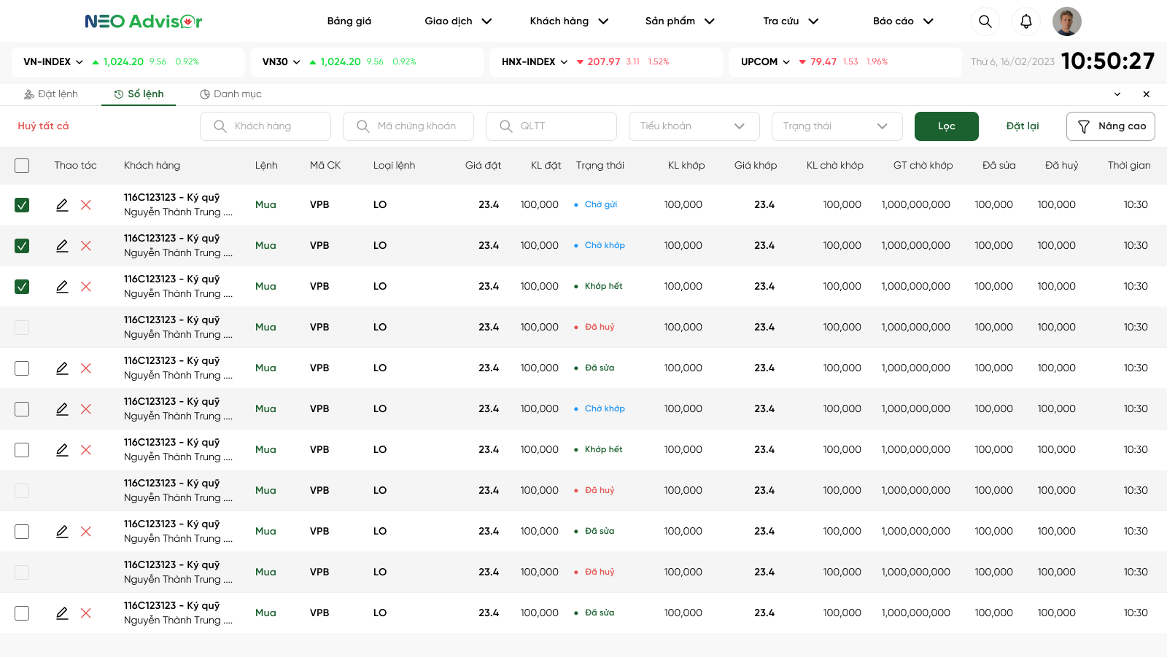Check the last order row checkbox
Image resolution: width=1168 pixels, height=658 pixels.
22,613
